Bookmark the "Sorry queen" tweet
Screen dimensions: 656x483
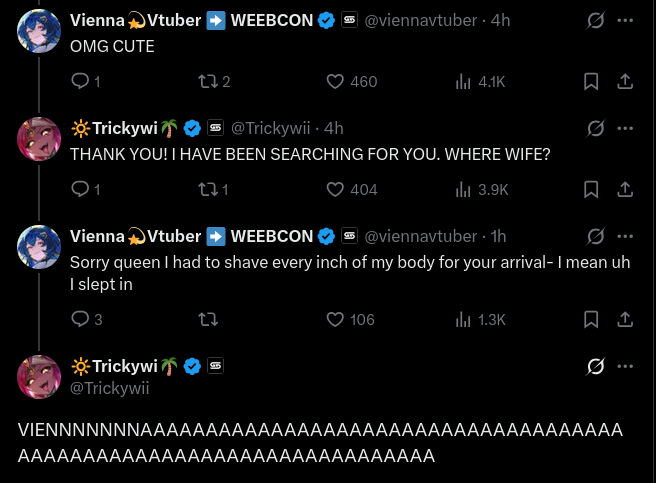tap(591, 320)
